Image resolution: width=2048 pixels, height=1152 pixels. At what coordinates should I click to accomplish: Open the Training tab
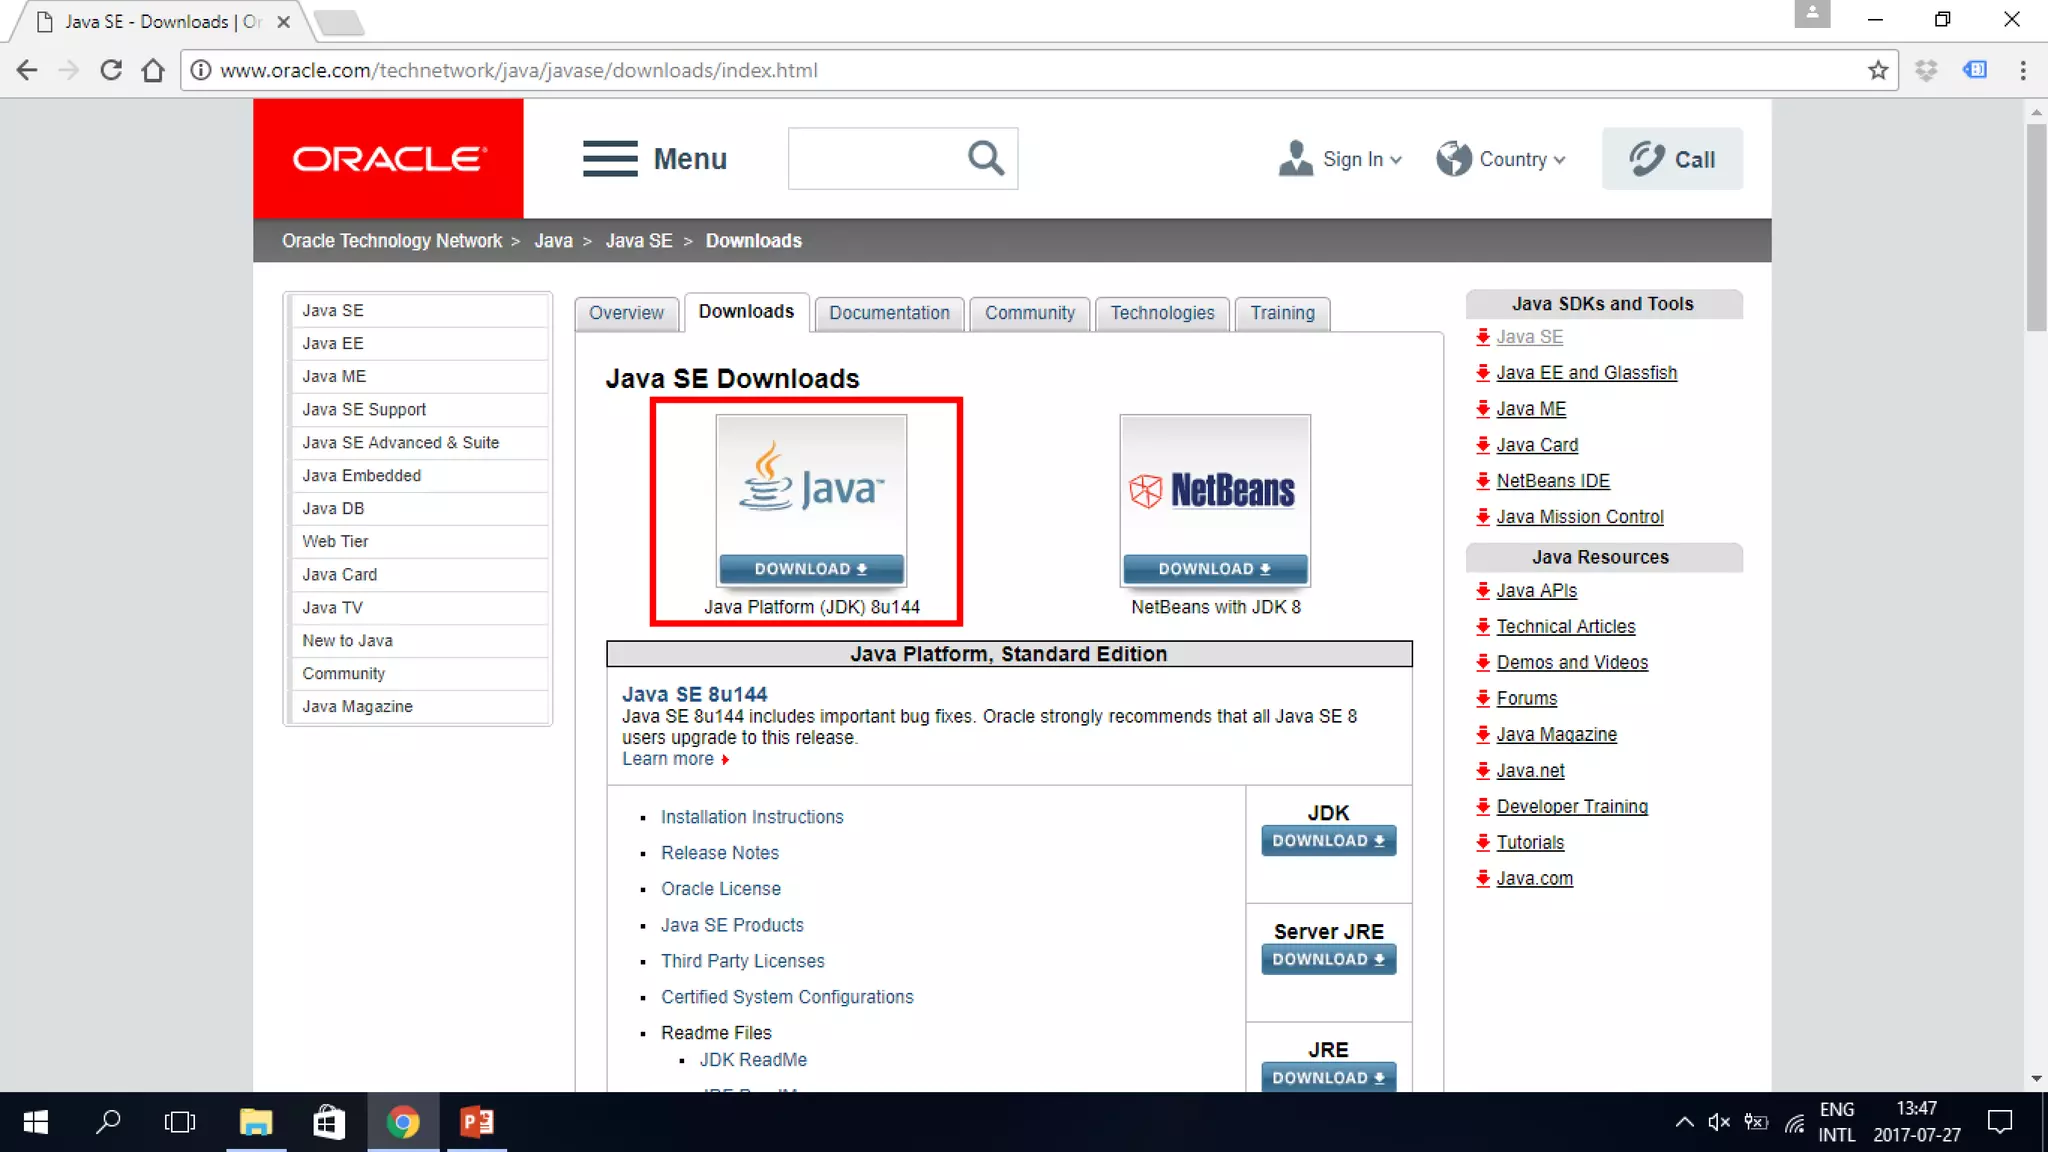tap(1282, 313)
